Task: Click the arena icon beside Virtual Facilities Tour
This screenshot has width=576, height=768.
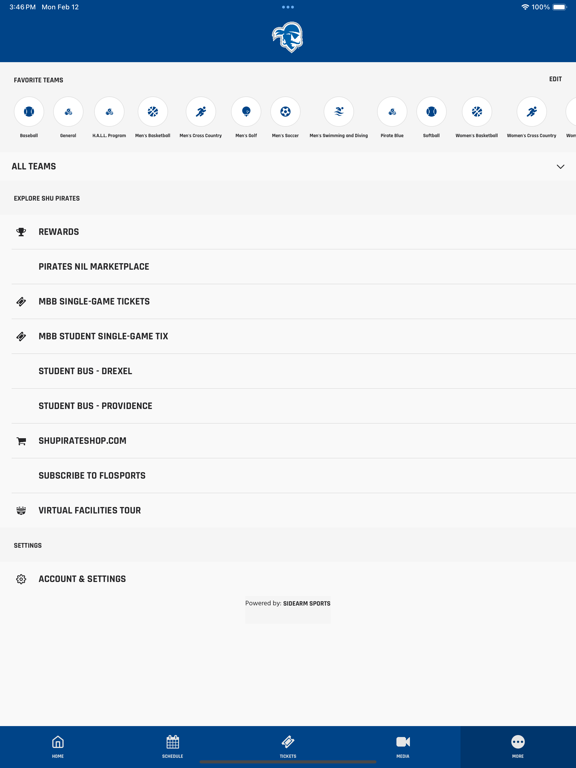Action: 21,510
